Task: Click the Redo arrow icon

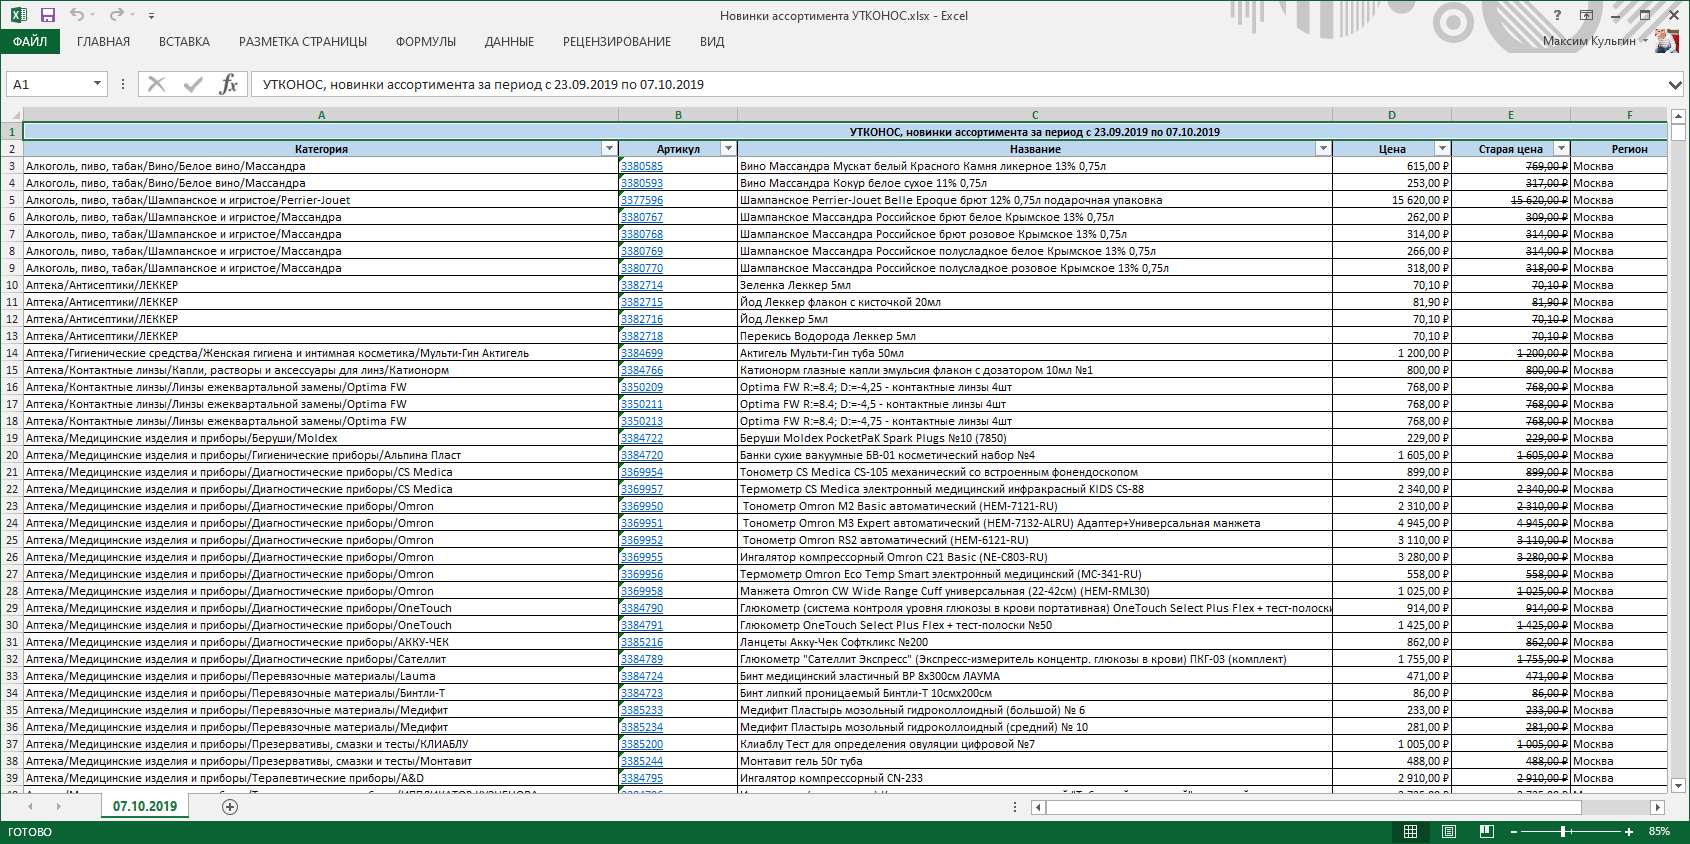Action: [116, 15]
